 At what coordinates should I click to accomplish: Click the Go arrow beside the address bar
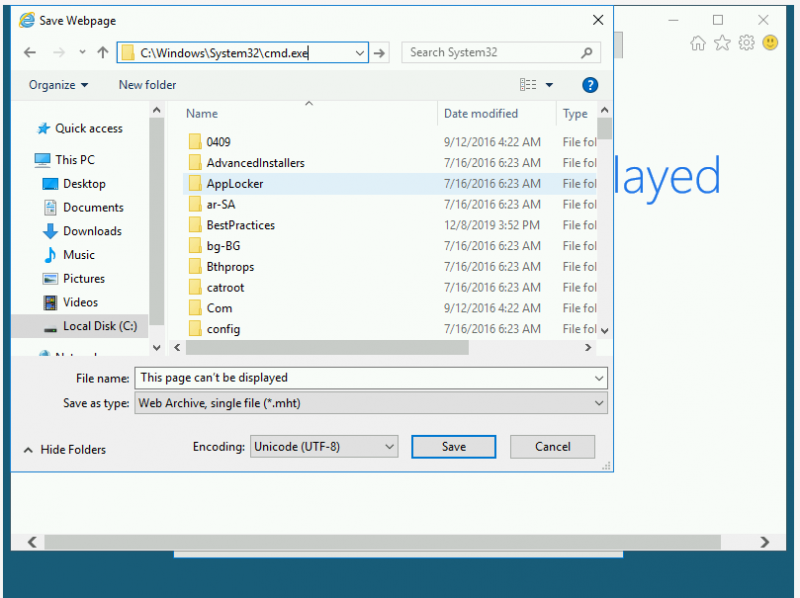click(380, 52)
